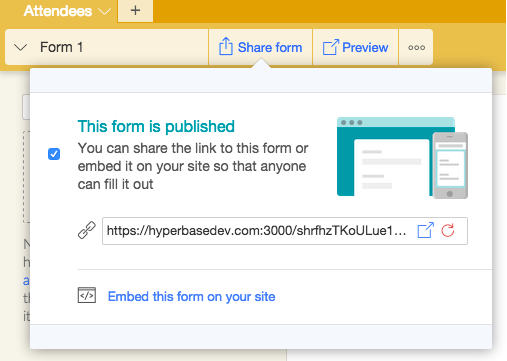Regenerate the share link with red refresh icon
The width and height of the screenshot is (507, 361).
coord(448,230)
